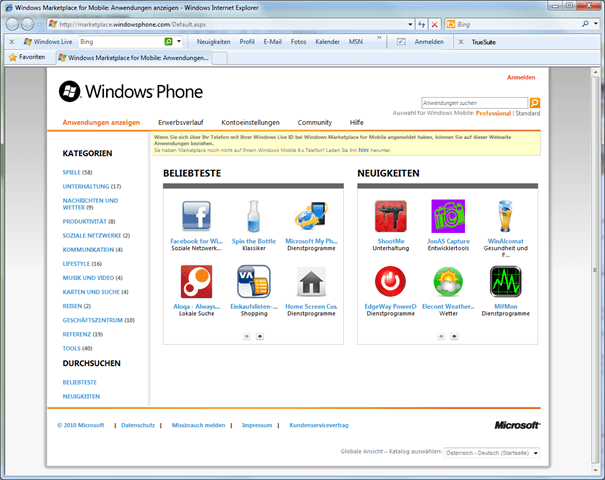Click the vertical scrollbar down arrow
Screen dimensions: 605x480
(595, 470)
